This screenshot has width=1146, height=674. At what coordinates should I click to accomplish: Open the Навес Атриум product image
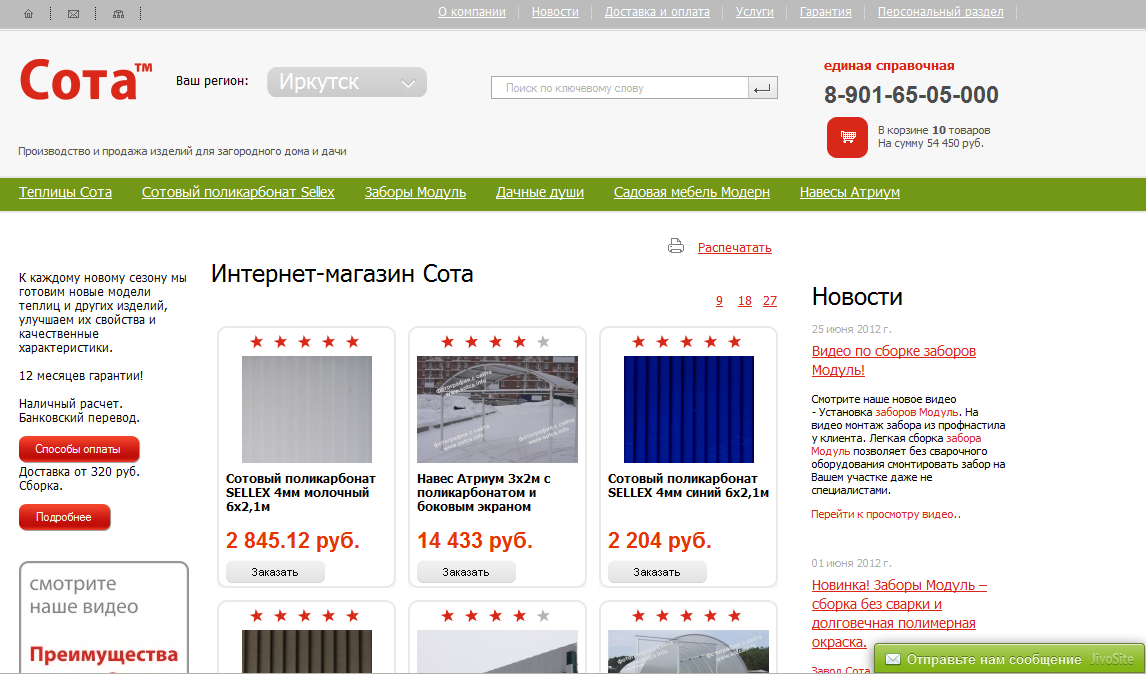click(497, 409)
